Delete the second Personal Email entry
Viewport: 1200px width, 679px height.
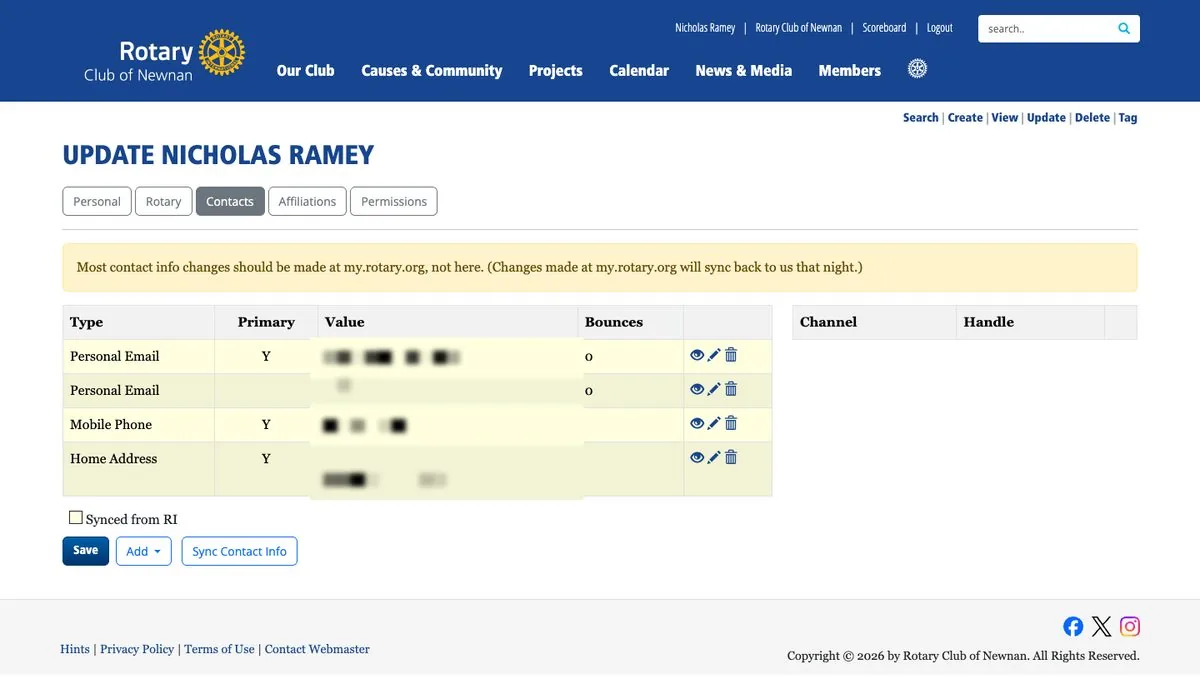point(731,389)
